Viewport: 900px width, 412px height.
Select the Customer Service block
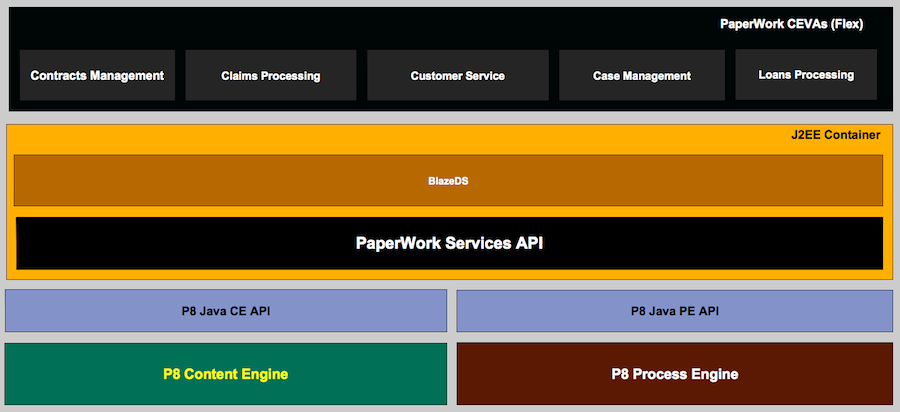457,75
